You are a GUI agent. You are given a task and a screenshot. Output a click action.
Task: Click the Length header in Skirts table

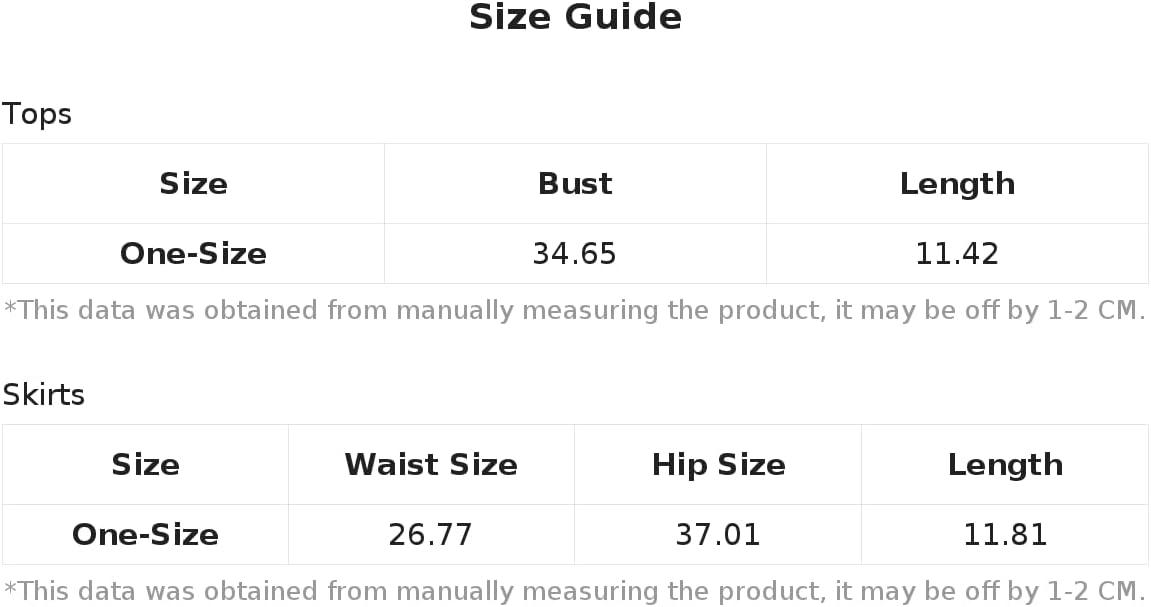click(1005, 465)
